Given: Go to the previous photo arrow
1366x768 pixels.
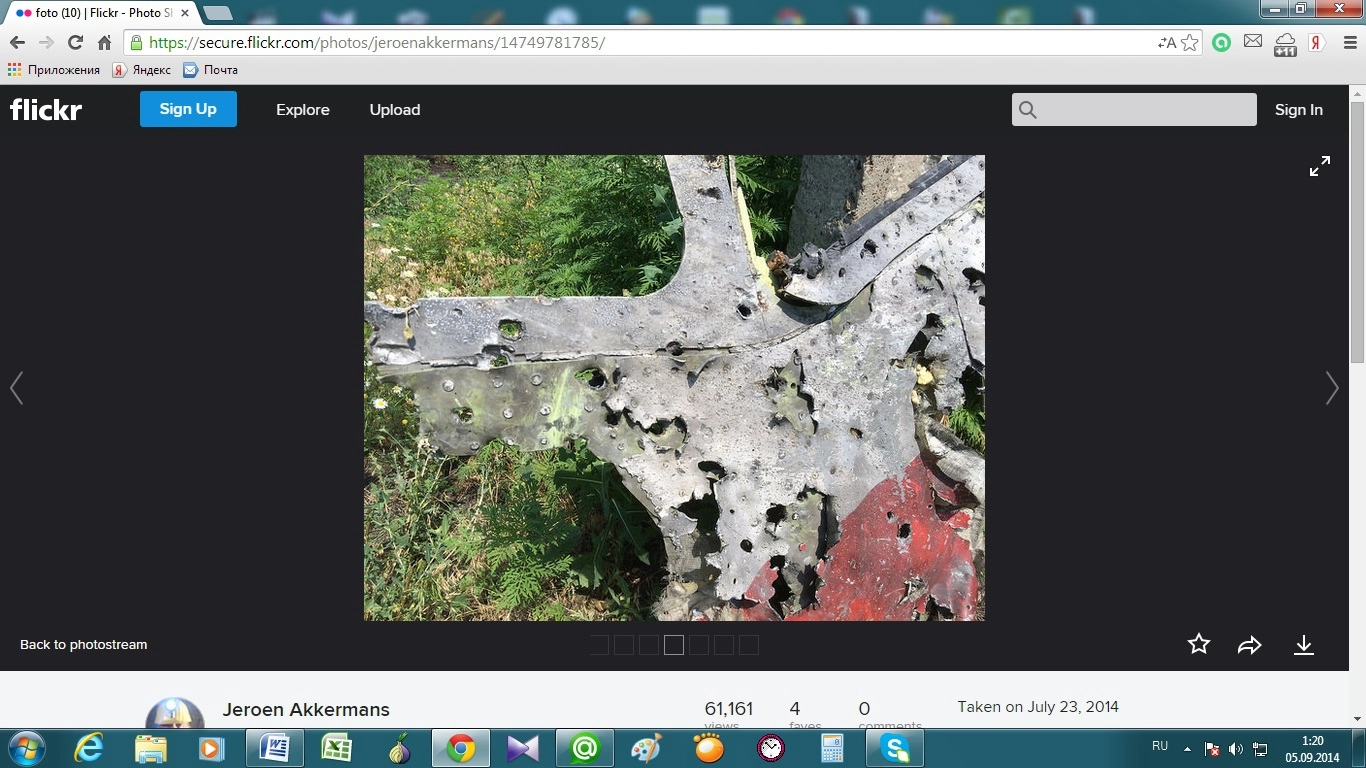Looking at the screenshot, I should (17, 388).
